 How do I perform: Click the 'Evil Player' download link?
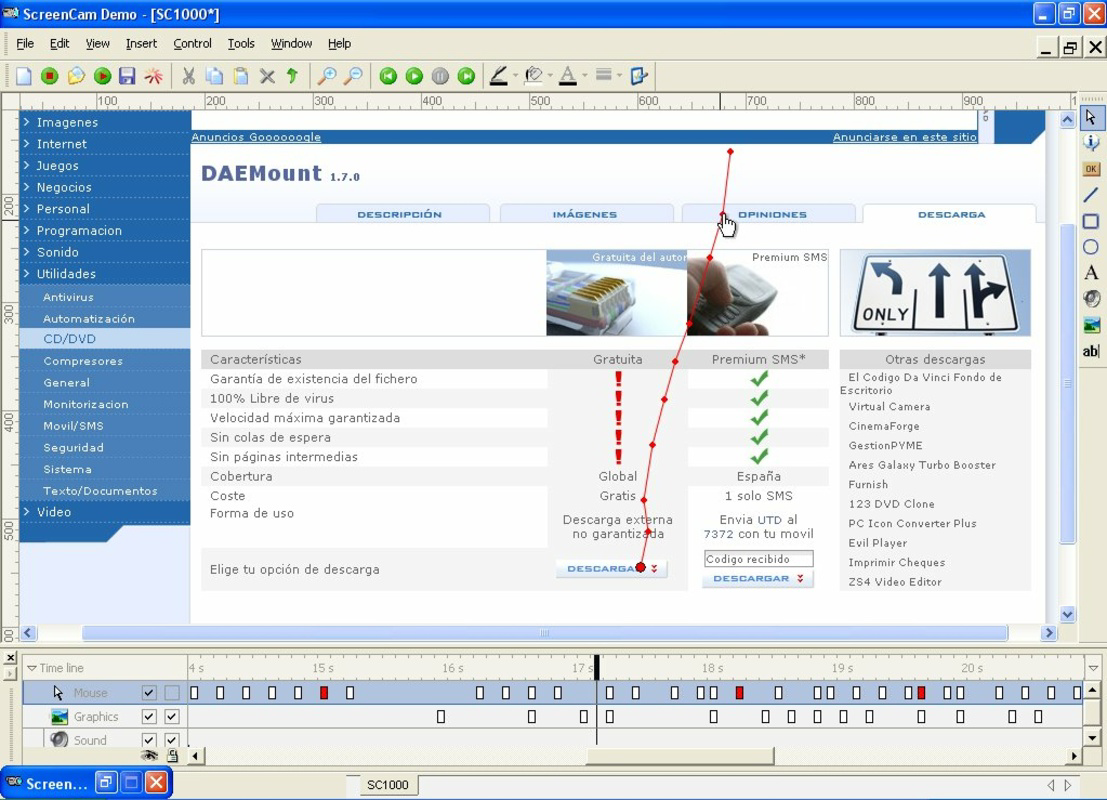878,543
